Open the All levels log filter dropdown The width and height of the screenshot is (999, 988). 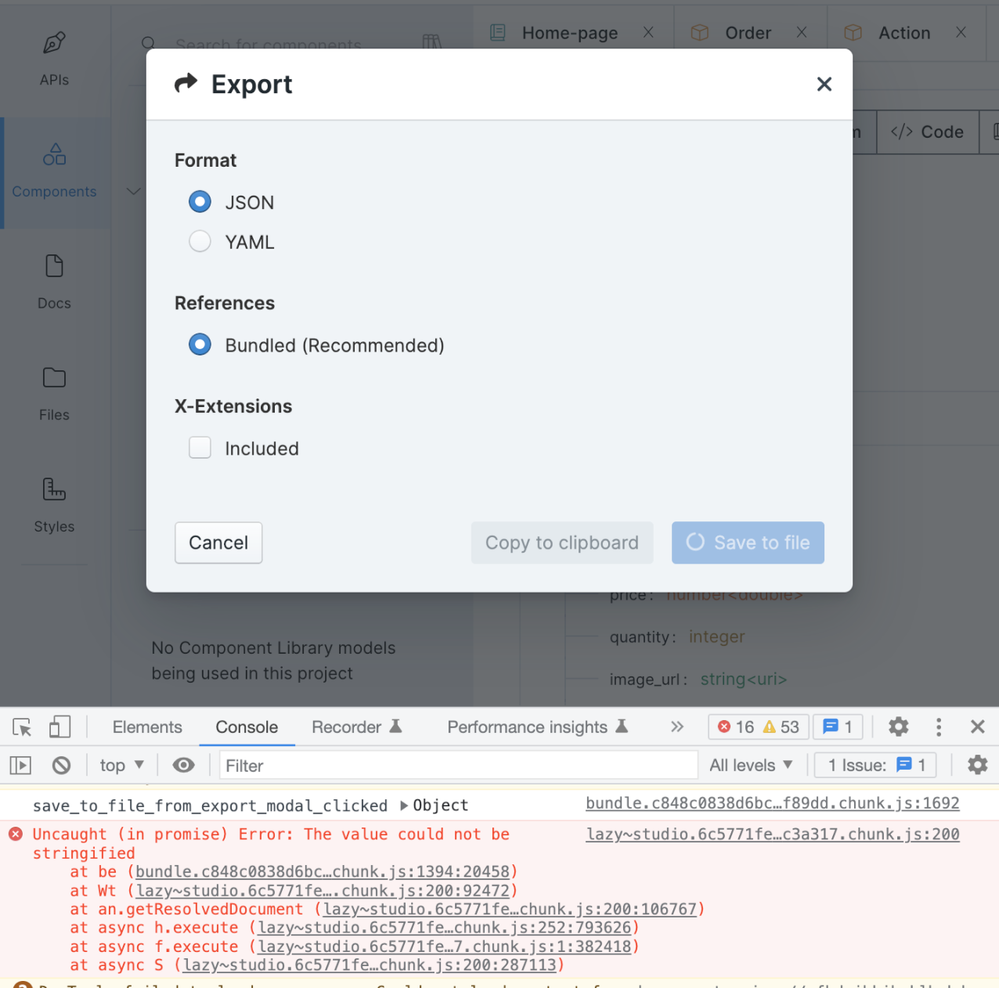[751, 766]
